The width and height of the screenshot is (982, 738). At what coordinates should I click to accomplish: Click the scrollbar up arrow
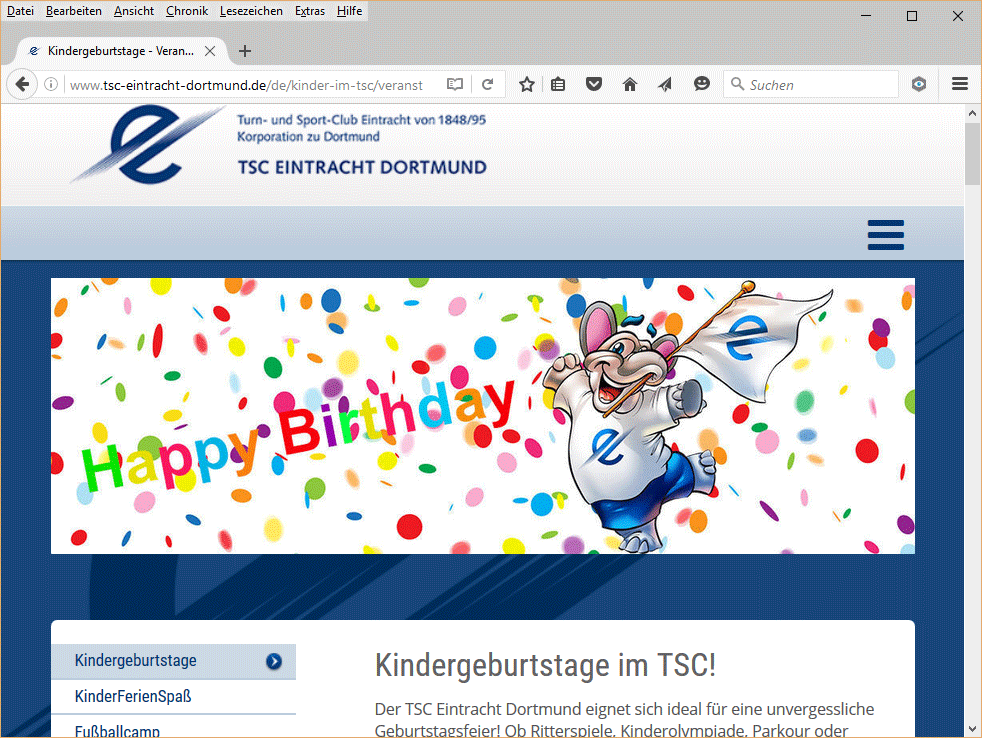tap(972, 113)
